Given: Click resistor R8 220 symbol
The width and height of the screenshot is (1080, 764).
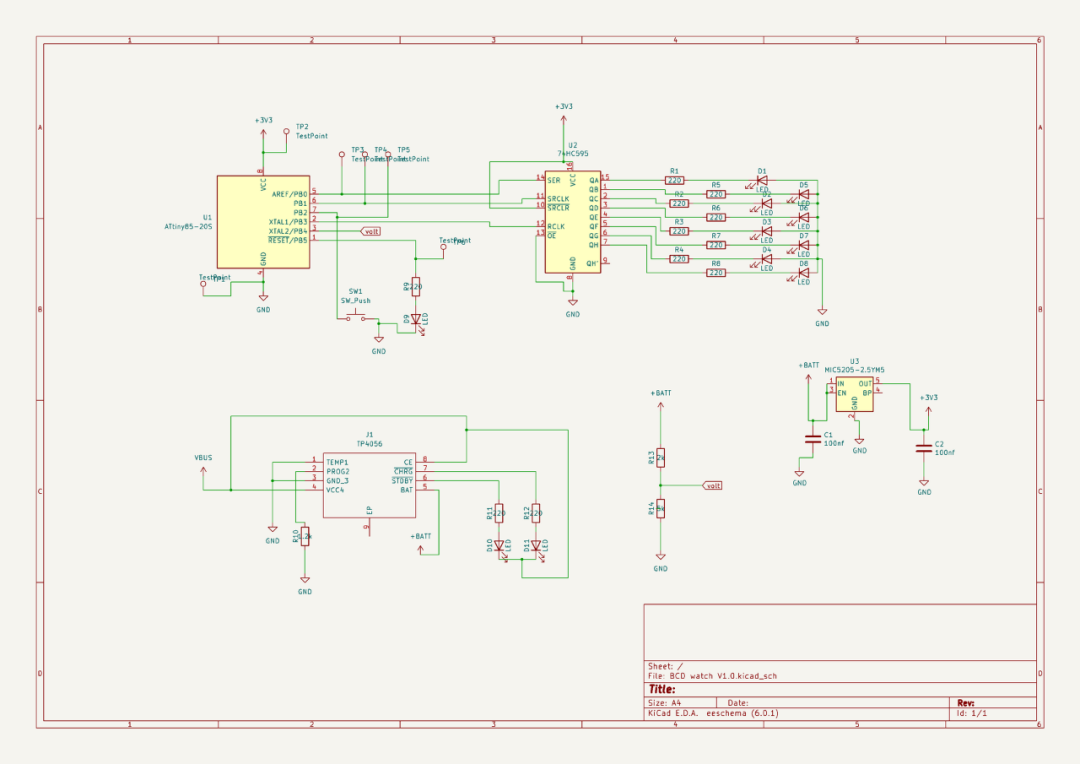Looking at the screenshot, I should (716, 273).
